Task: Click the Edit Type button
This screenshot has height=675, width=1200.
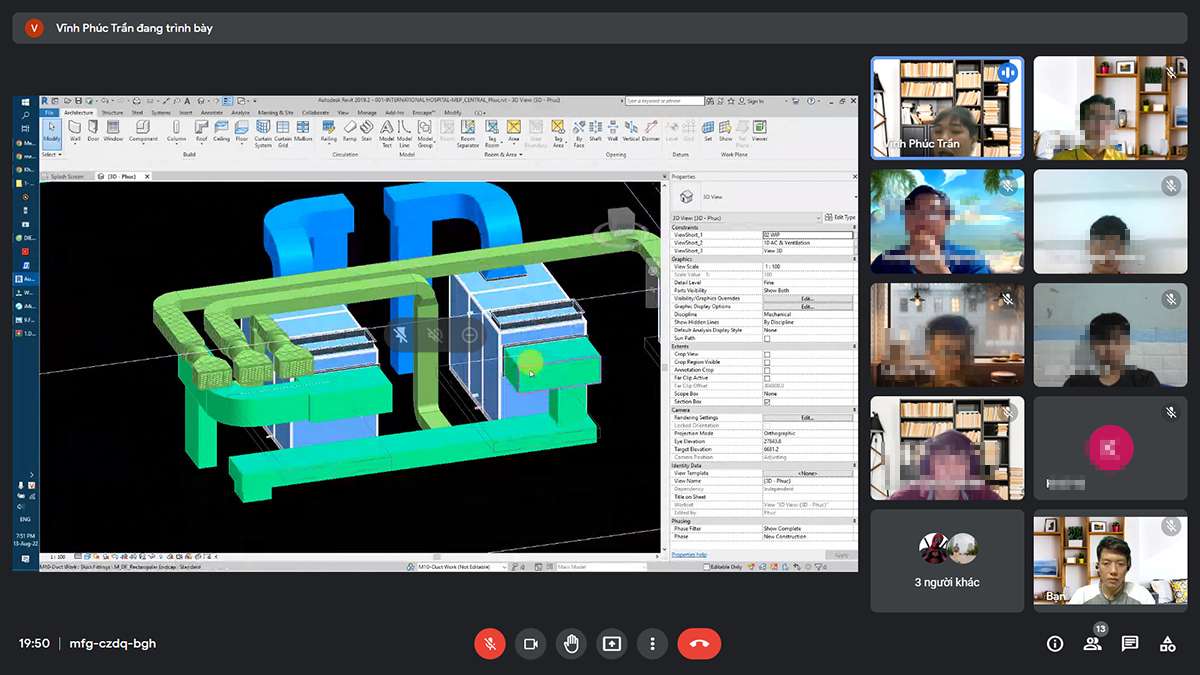Action: tap(840, 217)
